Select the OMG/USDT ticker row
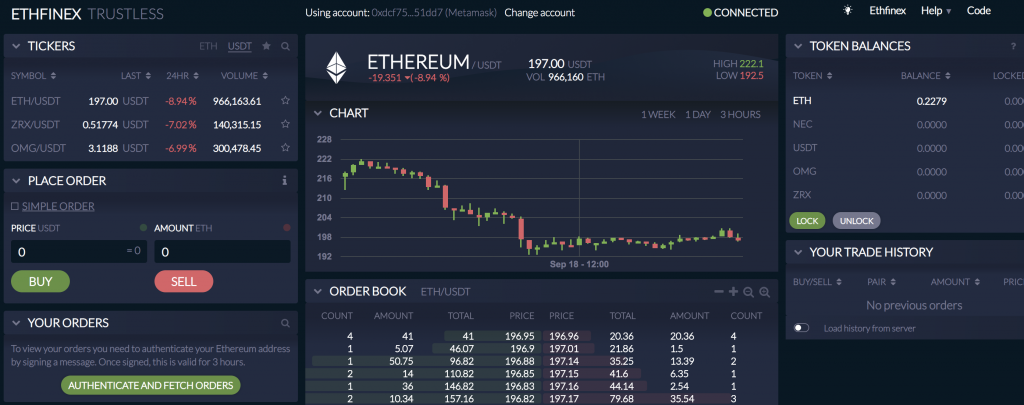 click(150, 148)
